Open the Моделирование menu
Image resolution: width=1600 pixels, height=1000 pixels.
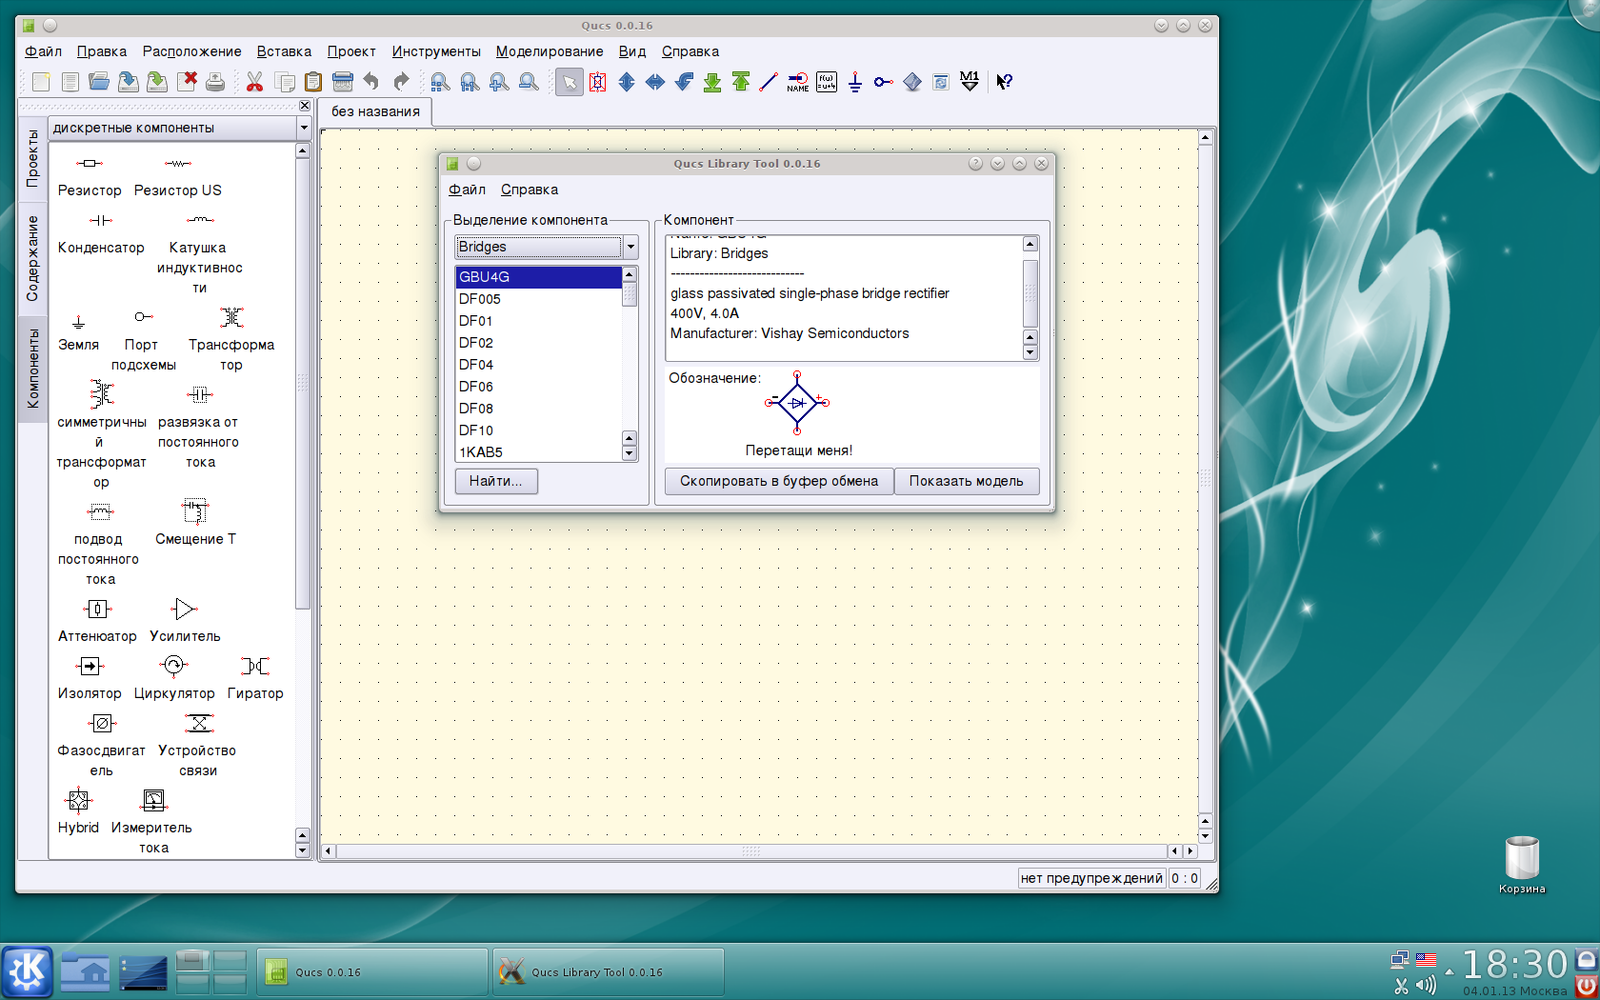pos(549,51)
